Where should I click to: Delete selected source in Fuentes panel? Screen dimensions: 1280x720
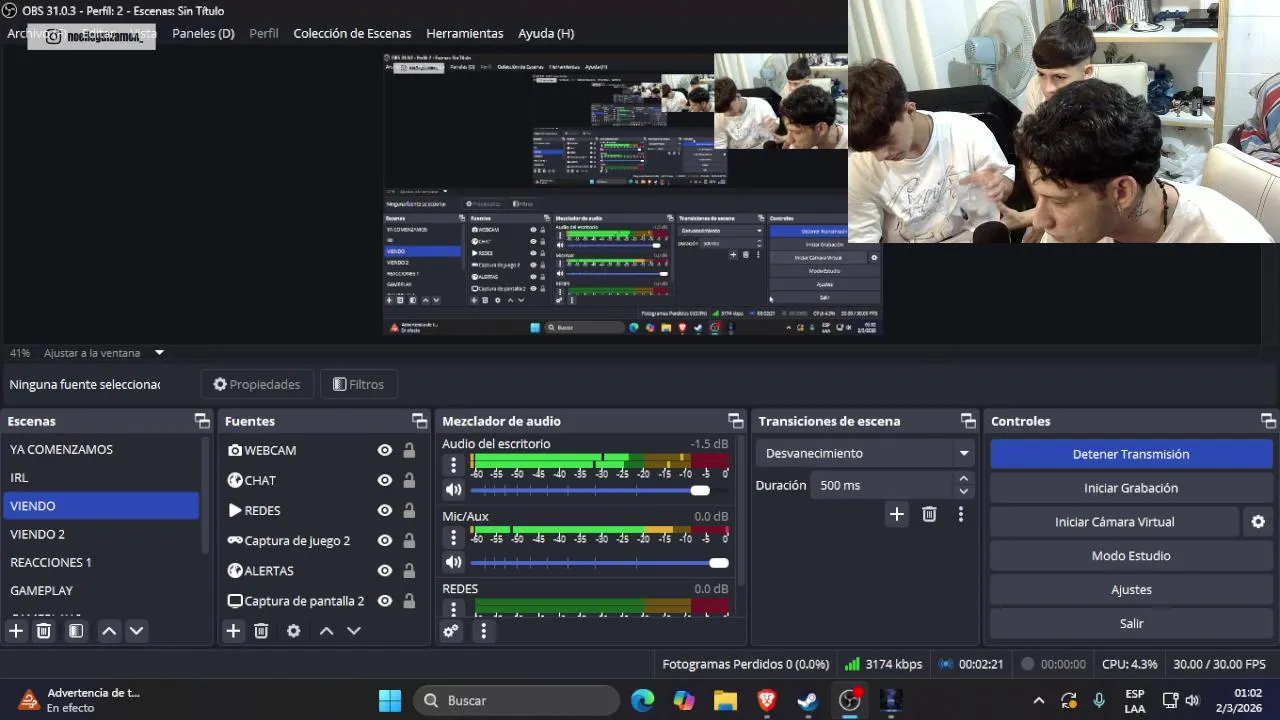[x=261, y=631]
